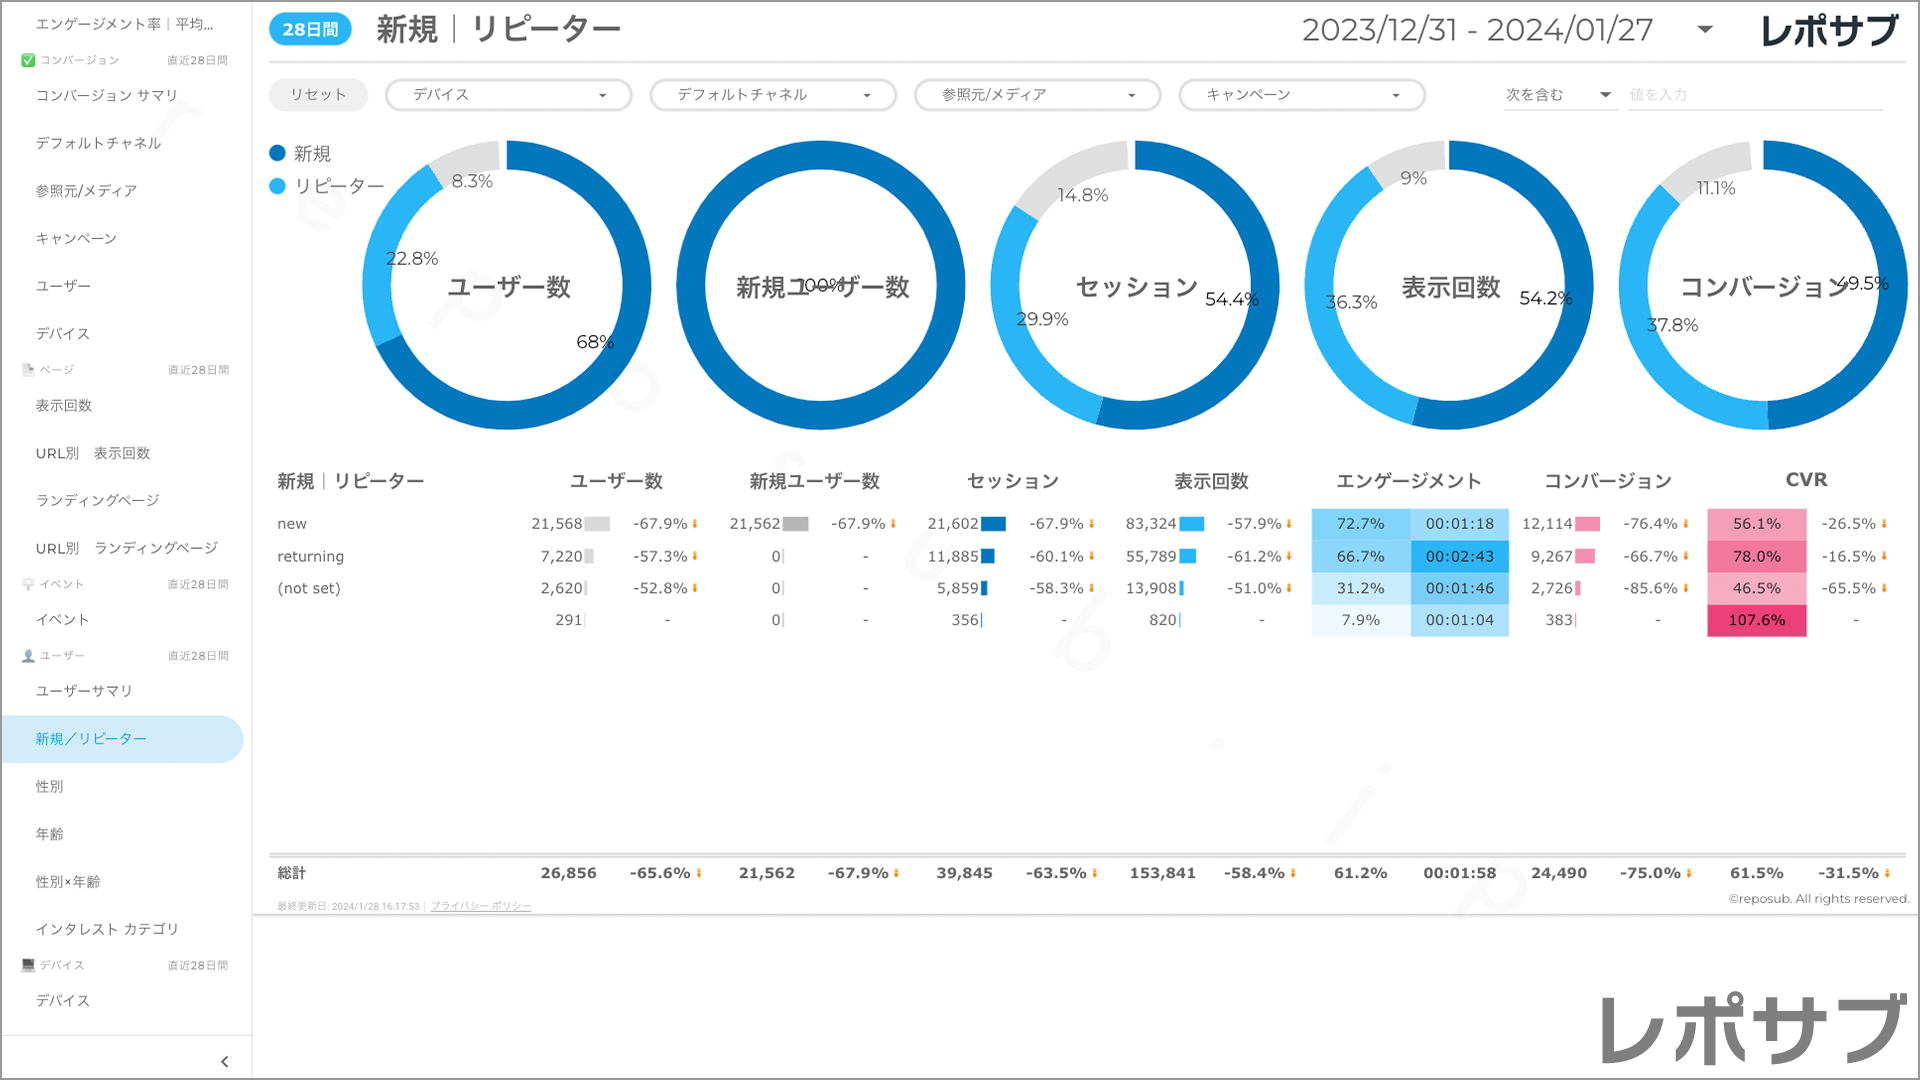Click the user silhouette icon in sidebar
Image resolution: width=1920 pixels, height=1080 pixels.
28,656
